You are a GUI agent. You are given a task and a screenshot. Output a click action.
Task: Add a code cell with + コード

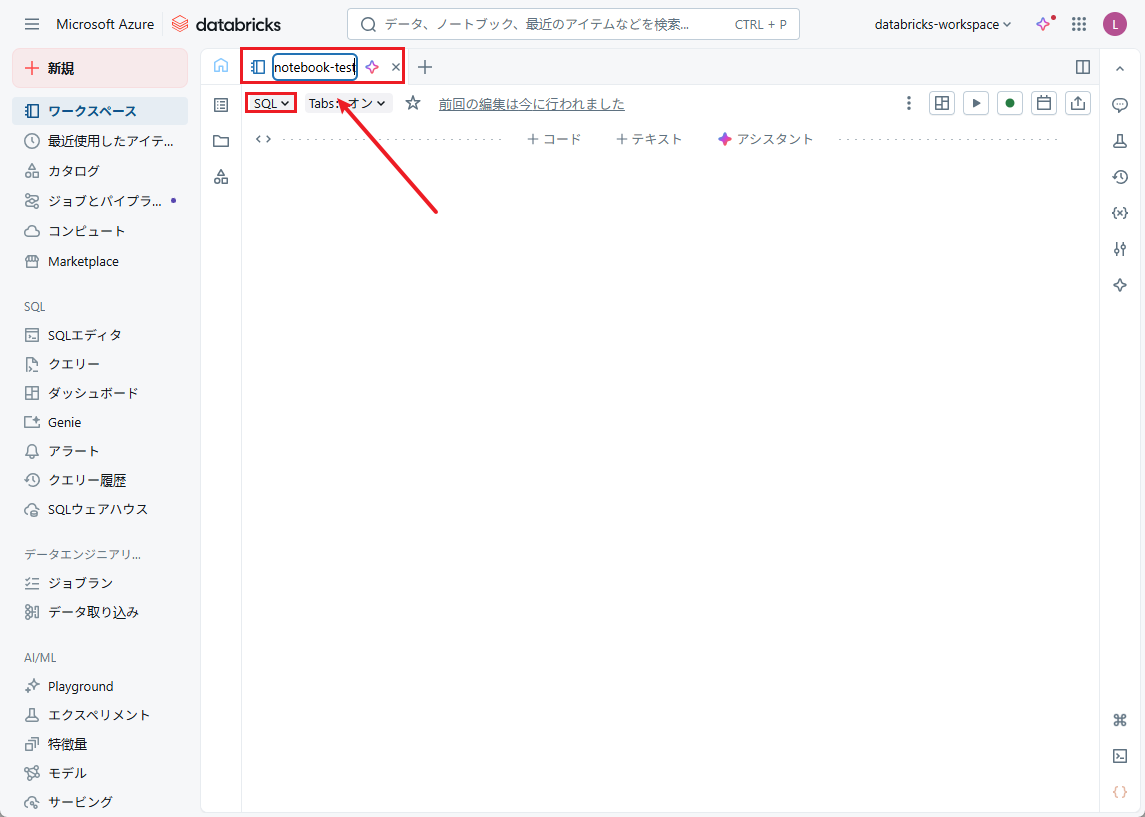[x=554, y=139]
